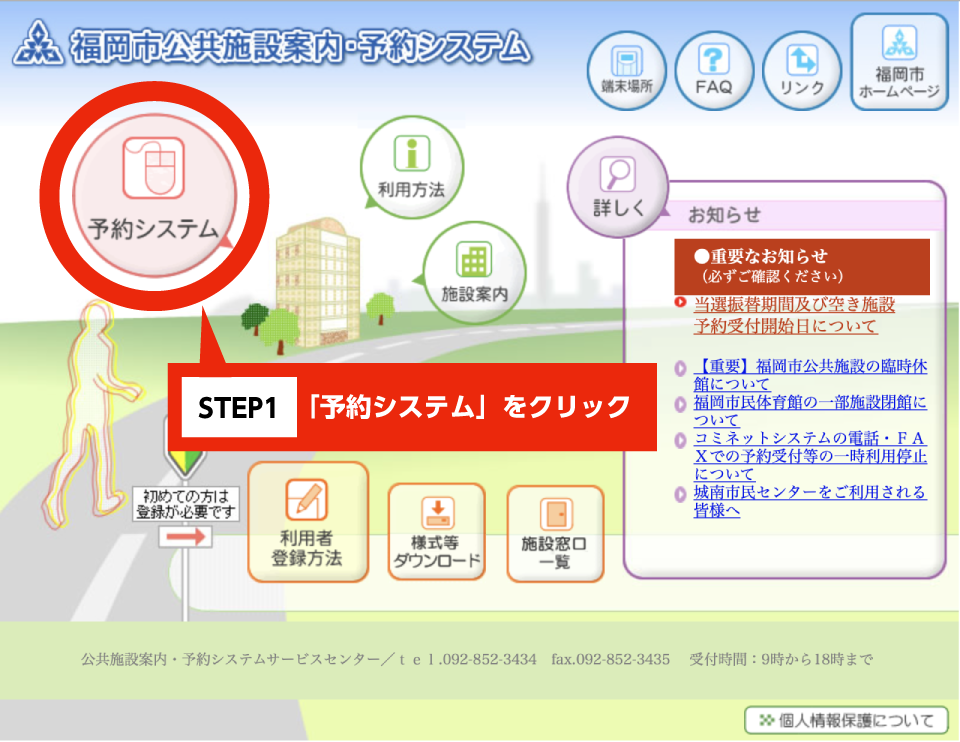Go to 福岡市ホームページ button
The image size is (960, 742).
coord(899,62)
